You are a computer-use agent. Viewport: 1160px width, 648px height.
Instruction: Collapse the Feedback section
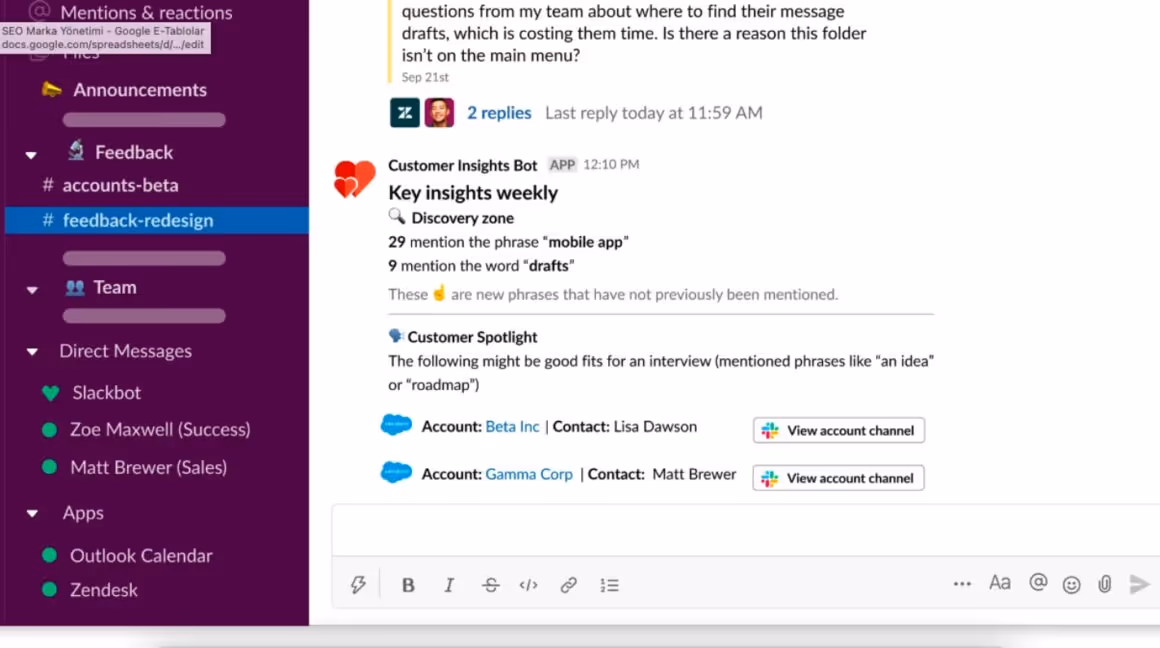point(31,155)
